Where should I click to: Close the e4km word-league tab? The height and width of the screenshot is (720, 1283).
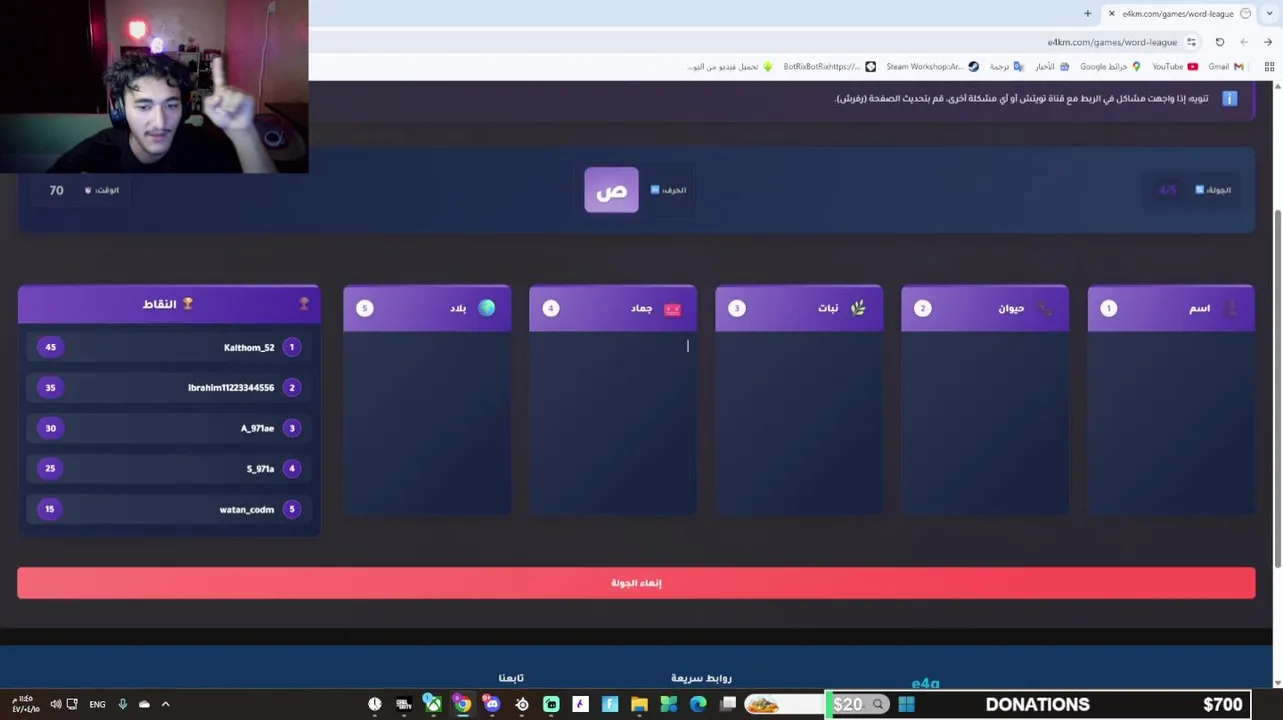coord(1111,14)
